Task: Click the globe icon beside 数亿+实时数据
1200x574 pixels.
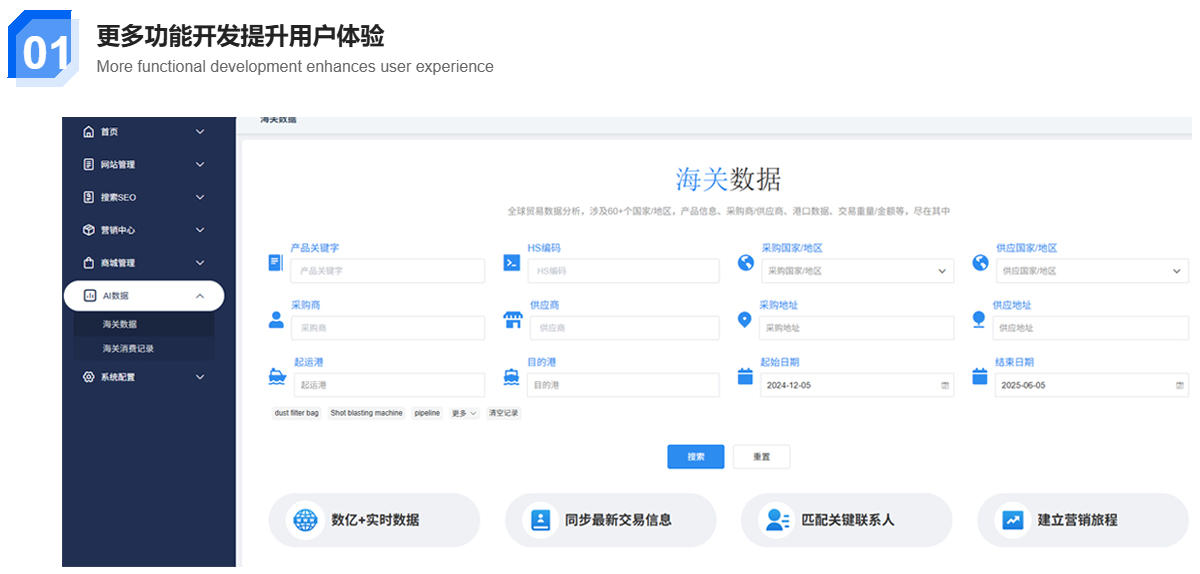Action: (x=305, y=520)
